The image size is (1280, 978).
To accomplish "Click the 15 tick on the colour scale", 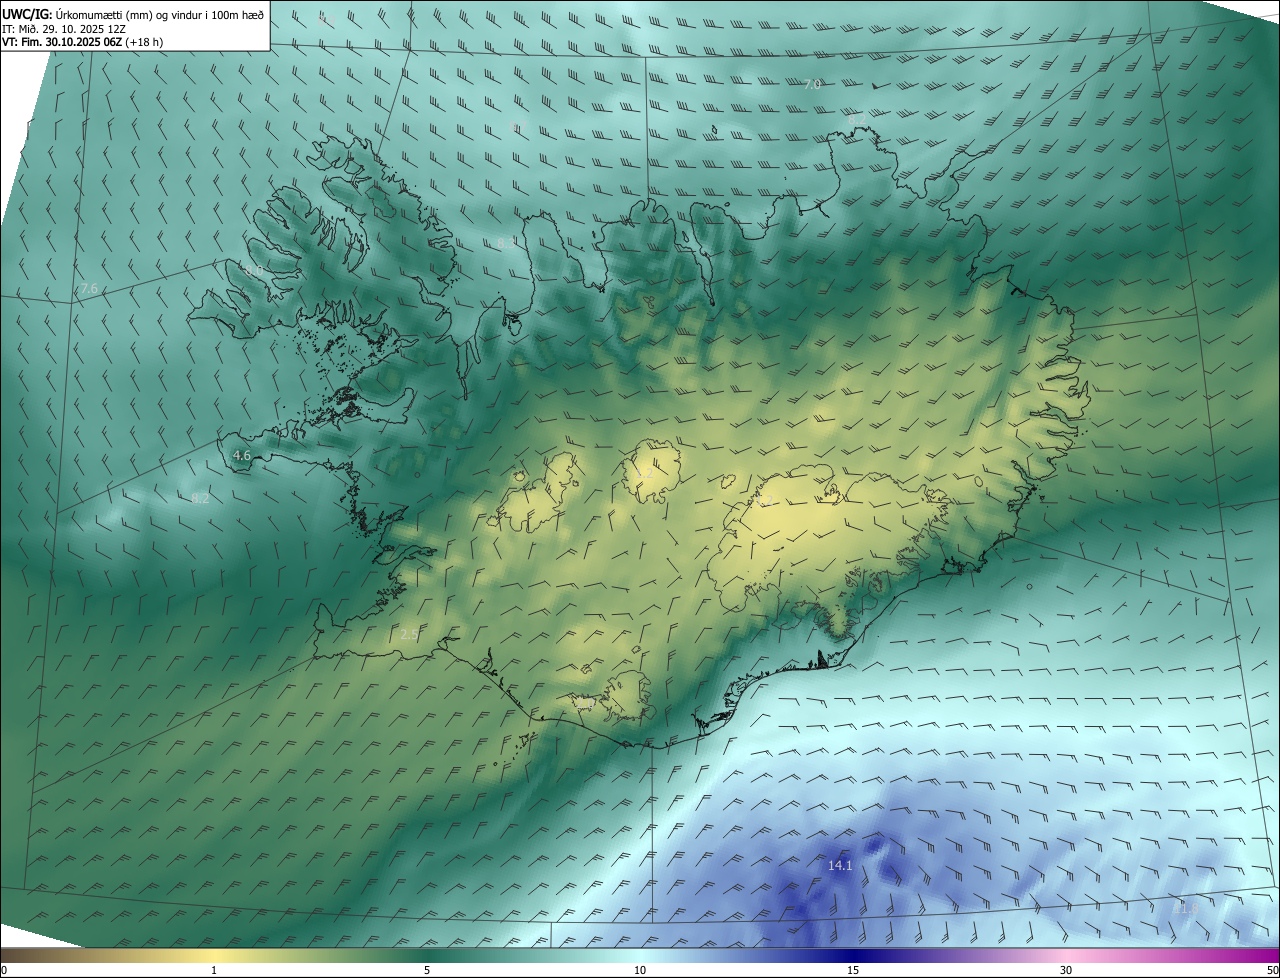I will click(853, 970).
